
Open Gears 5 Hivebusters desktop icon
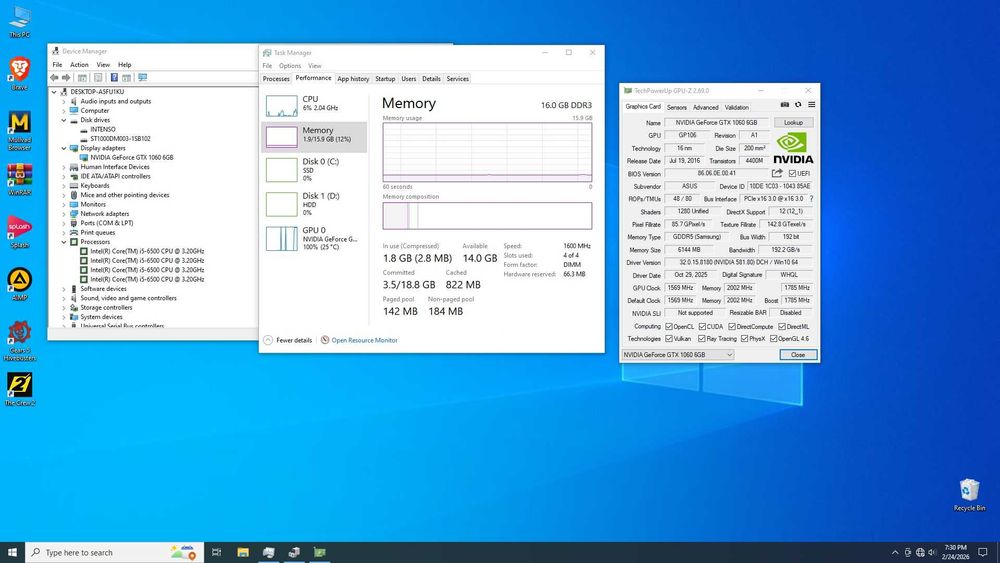(19, 340)
